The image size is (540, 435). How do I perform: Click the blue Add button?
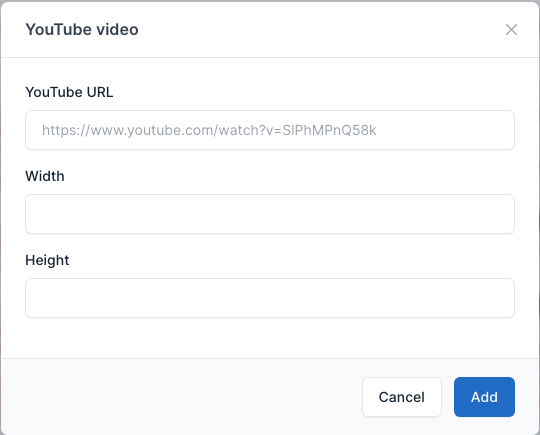(485, 397)
